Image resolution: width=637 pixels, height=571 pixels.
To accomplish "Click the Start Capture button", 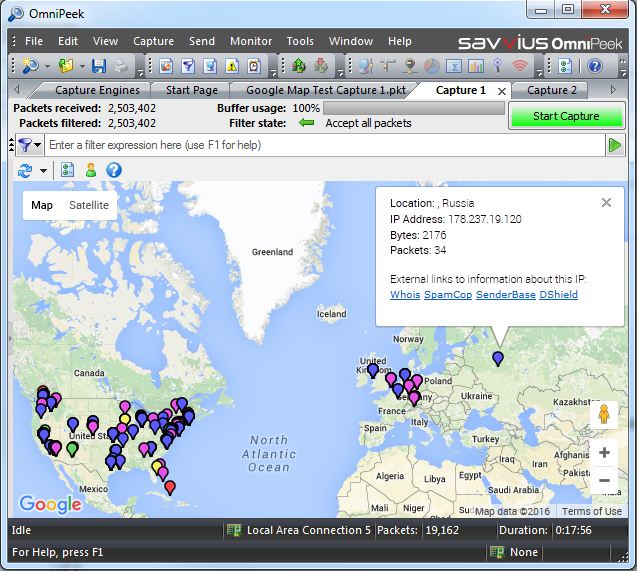I will (x=566, y=116).
